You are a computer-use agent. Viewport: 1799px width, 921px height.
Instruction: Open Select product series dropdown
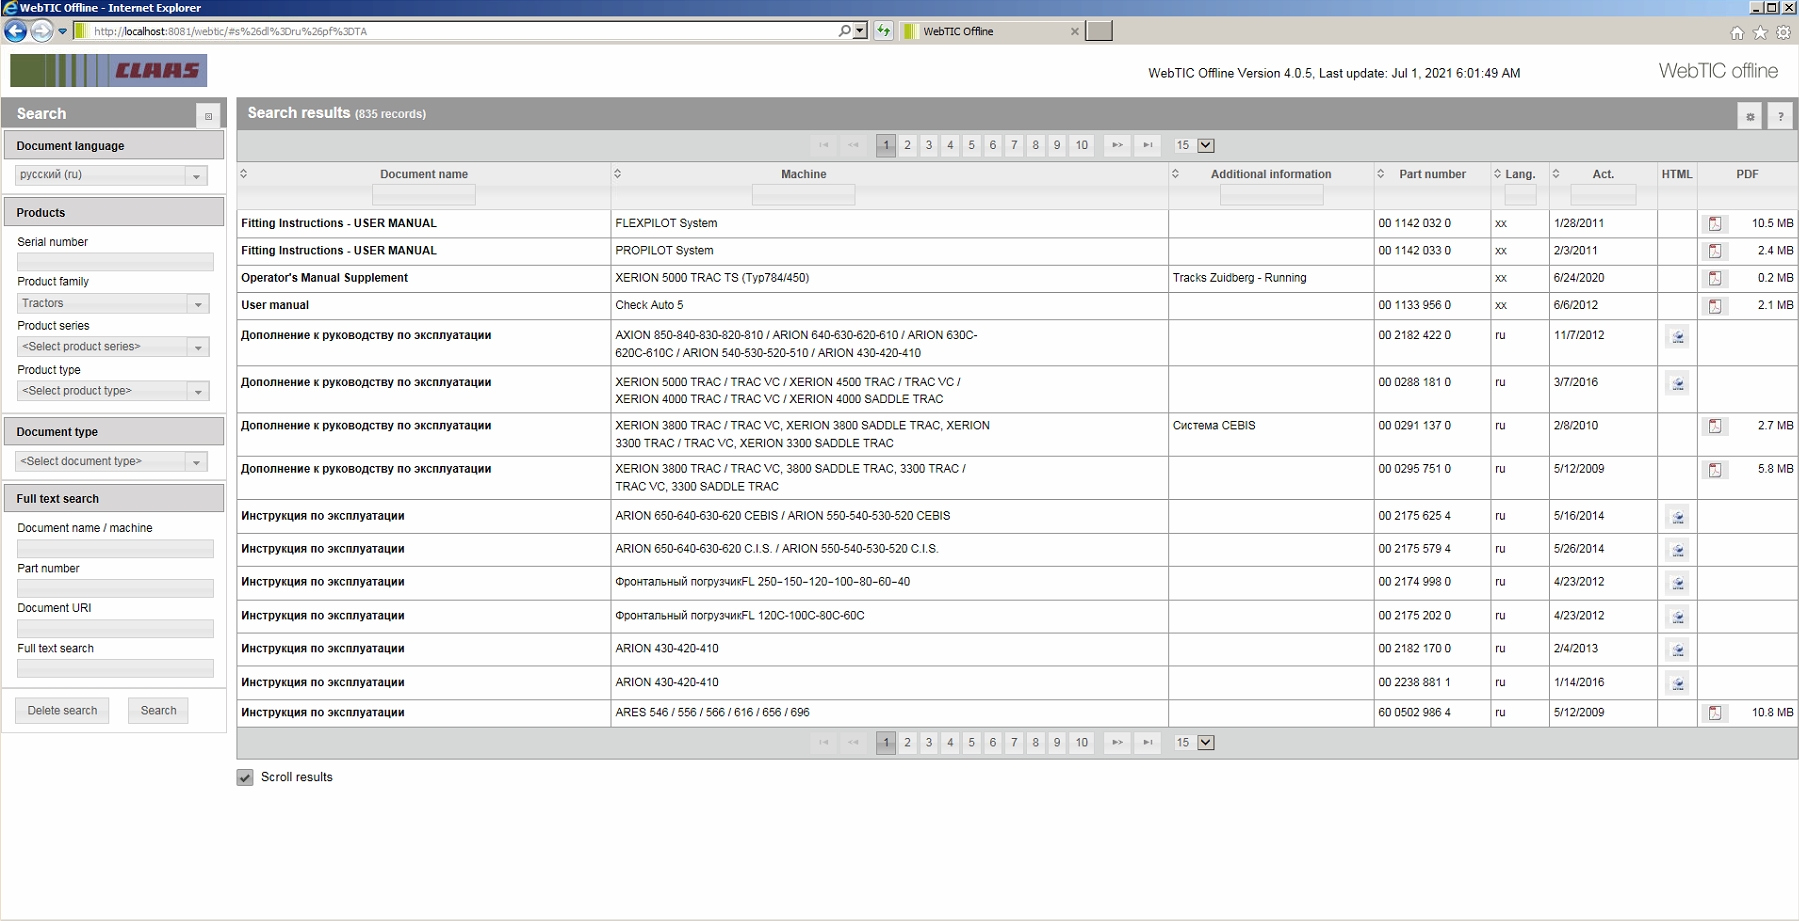pyautogui.click(x=113, y=347)
